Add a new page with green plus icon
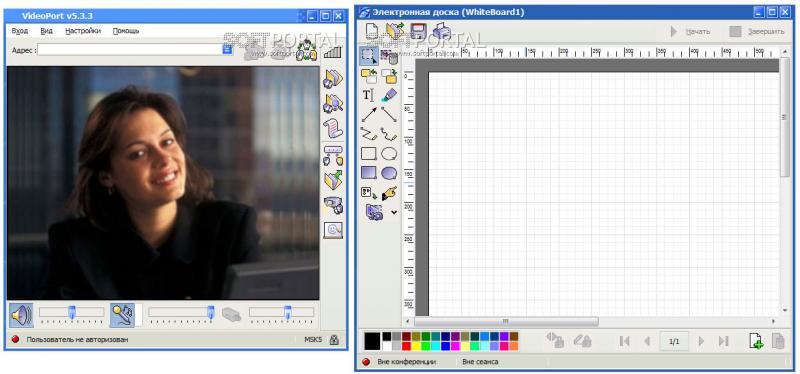The width and height of the screenshot is (800, 374). [x=756, y=341]
